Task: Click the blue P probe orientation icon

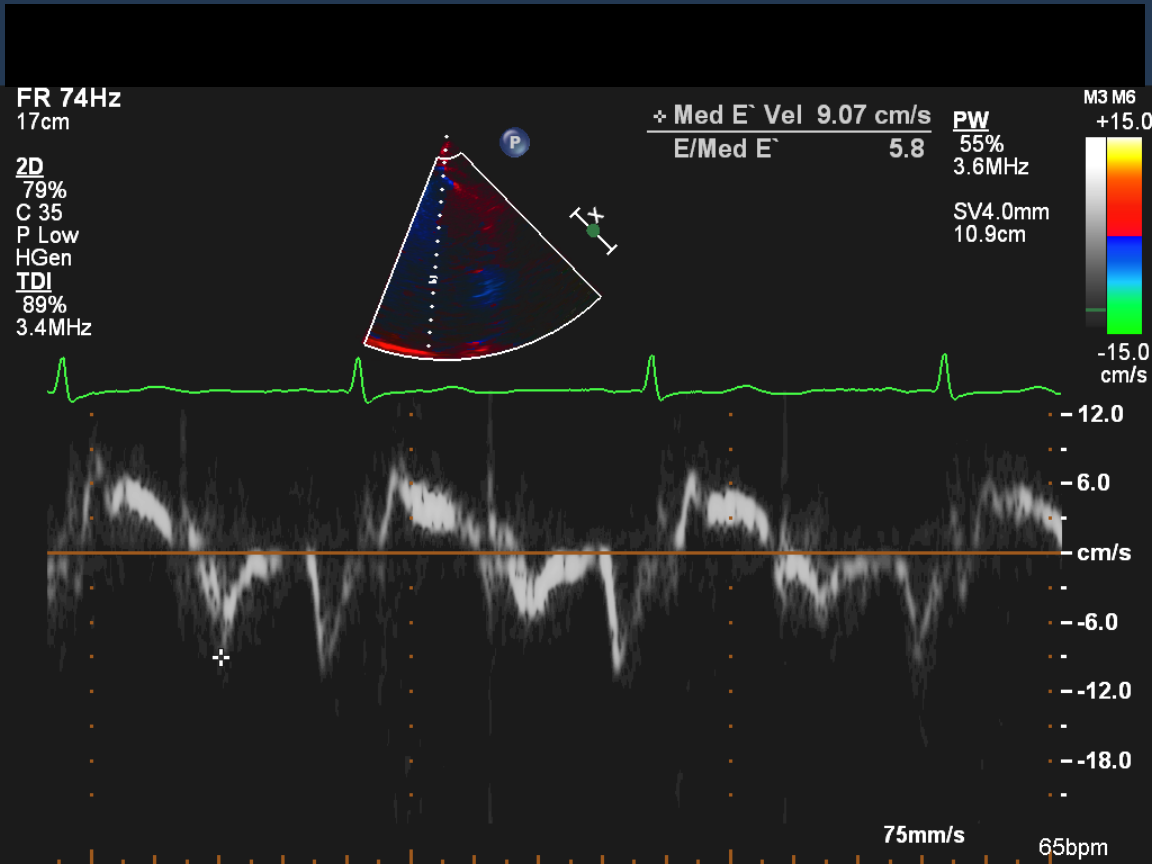Action: [x=514, y=143]
